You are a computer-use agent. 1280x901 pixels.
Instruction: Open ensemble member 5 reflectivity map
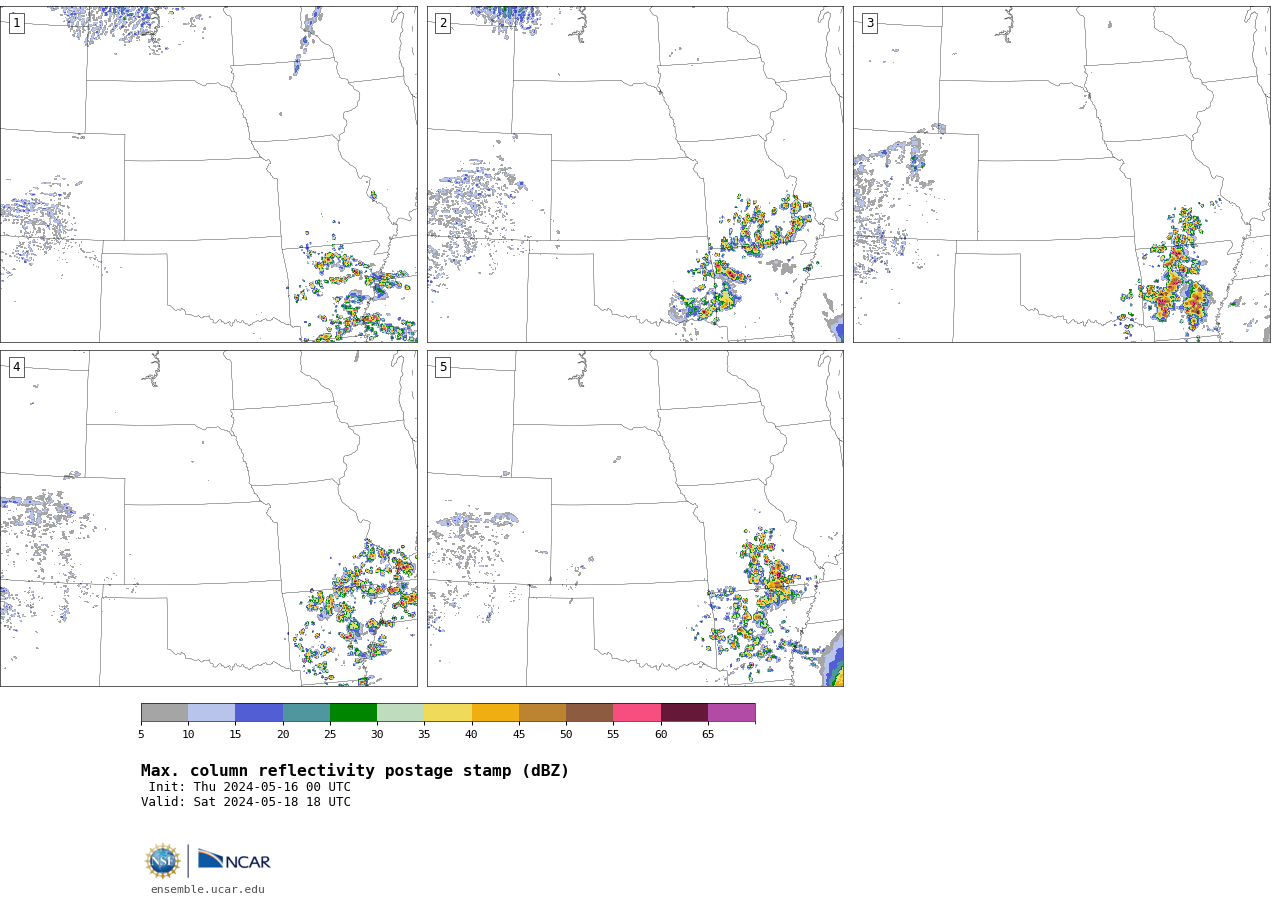click(635, 518)
